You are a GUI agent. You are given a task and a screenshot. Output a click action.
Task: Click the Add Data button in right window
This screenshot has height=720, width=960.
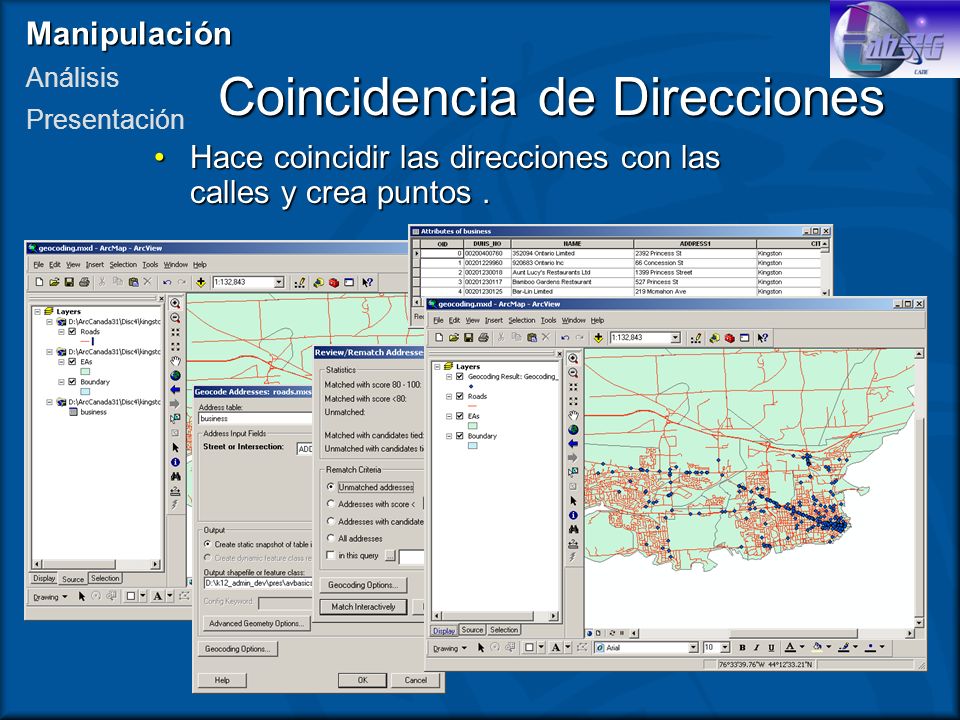pyautogui.click(x=598, y=338)
